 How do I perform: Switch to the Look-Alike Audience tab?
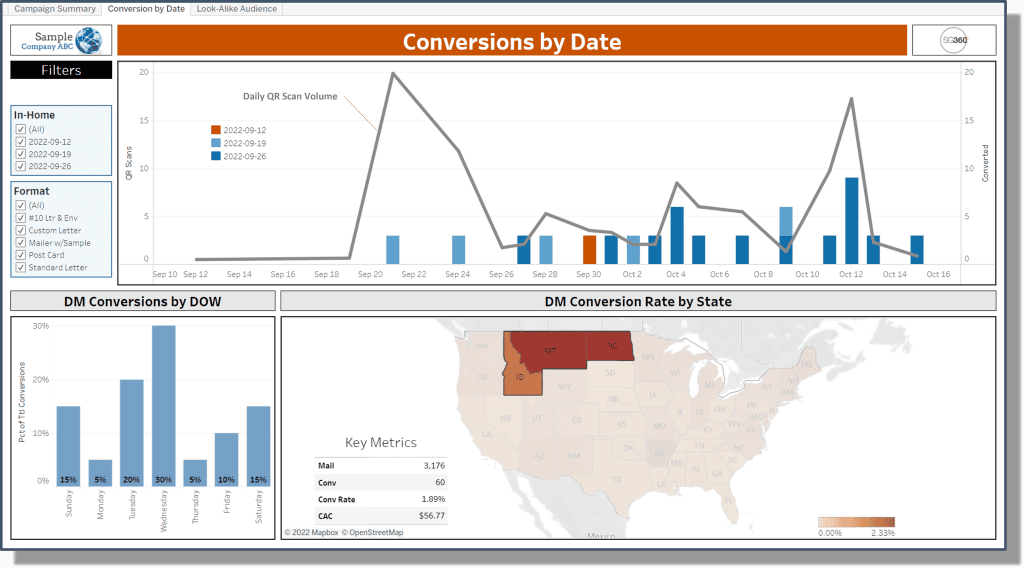click(236, 8)
